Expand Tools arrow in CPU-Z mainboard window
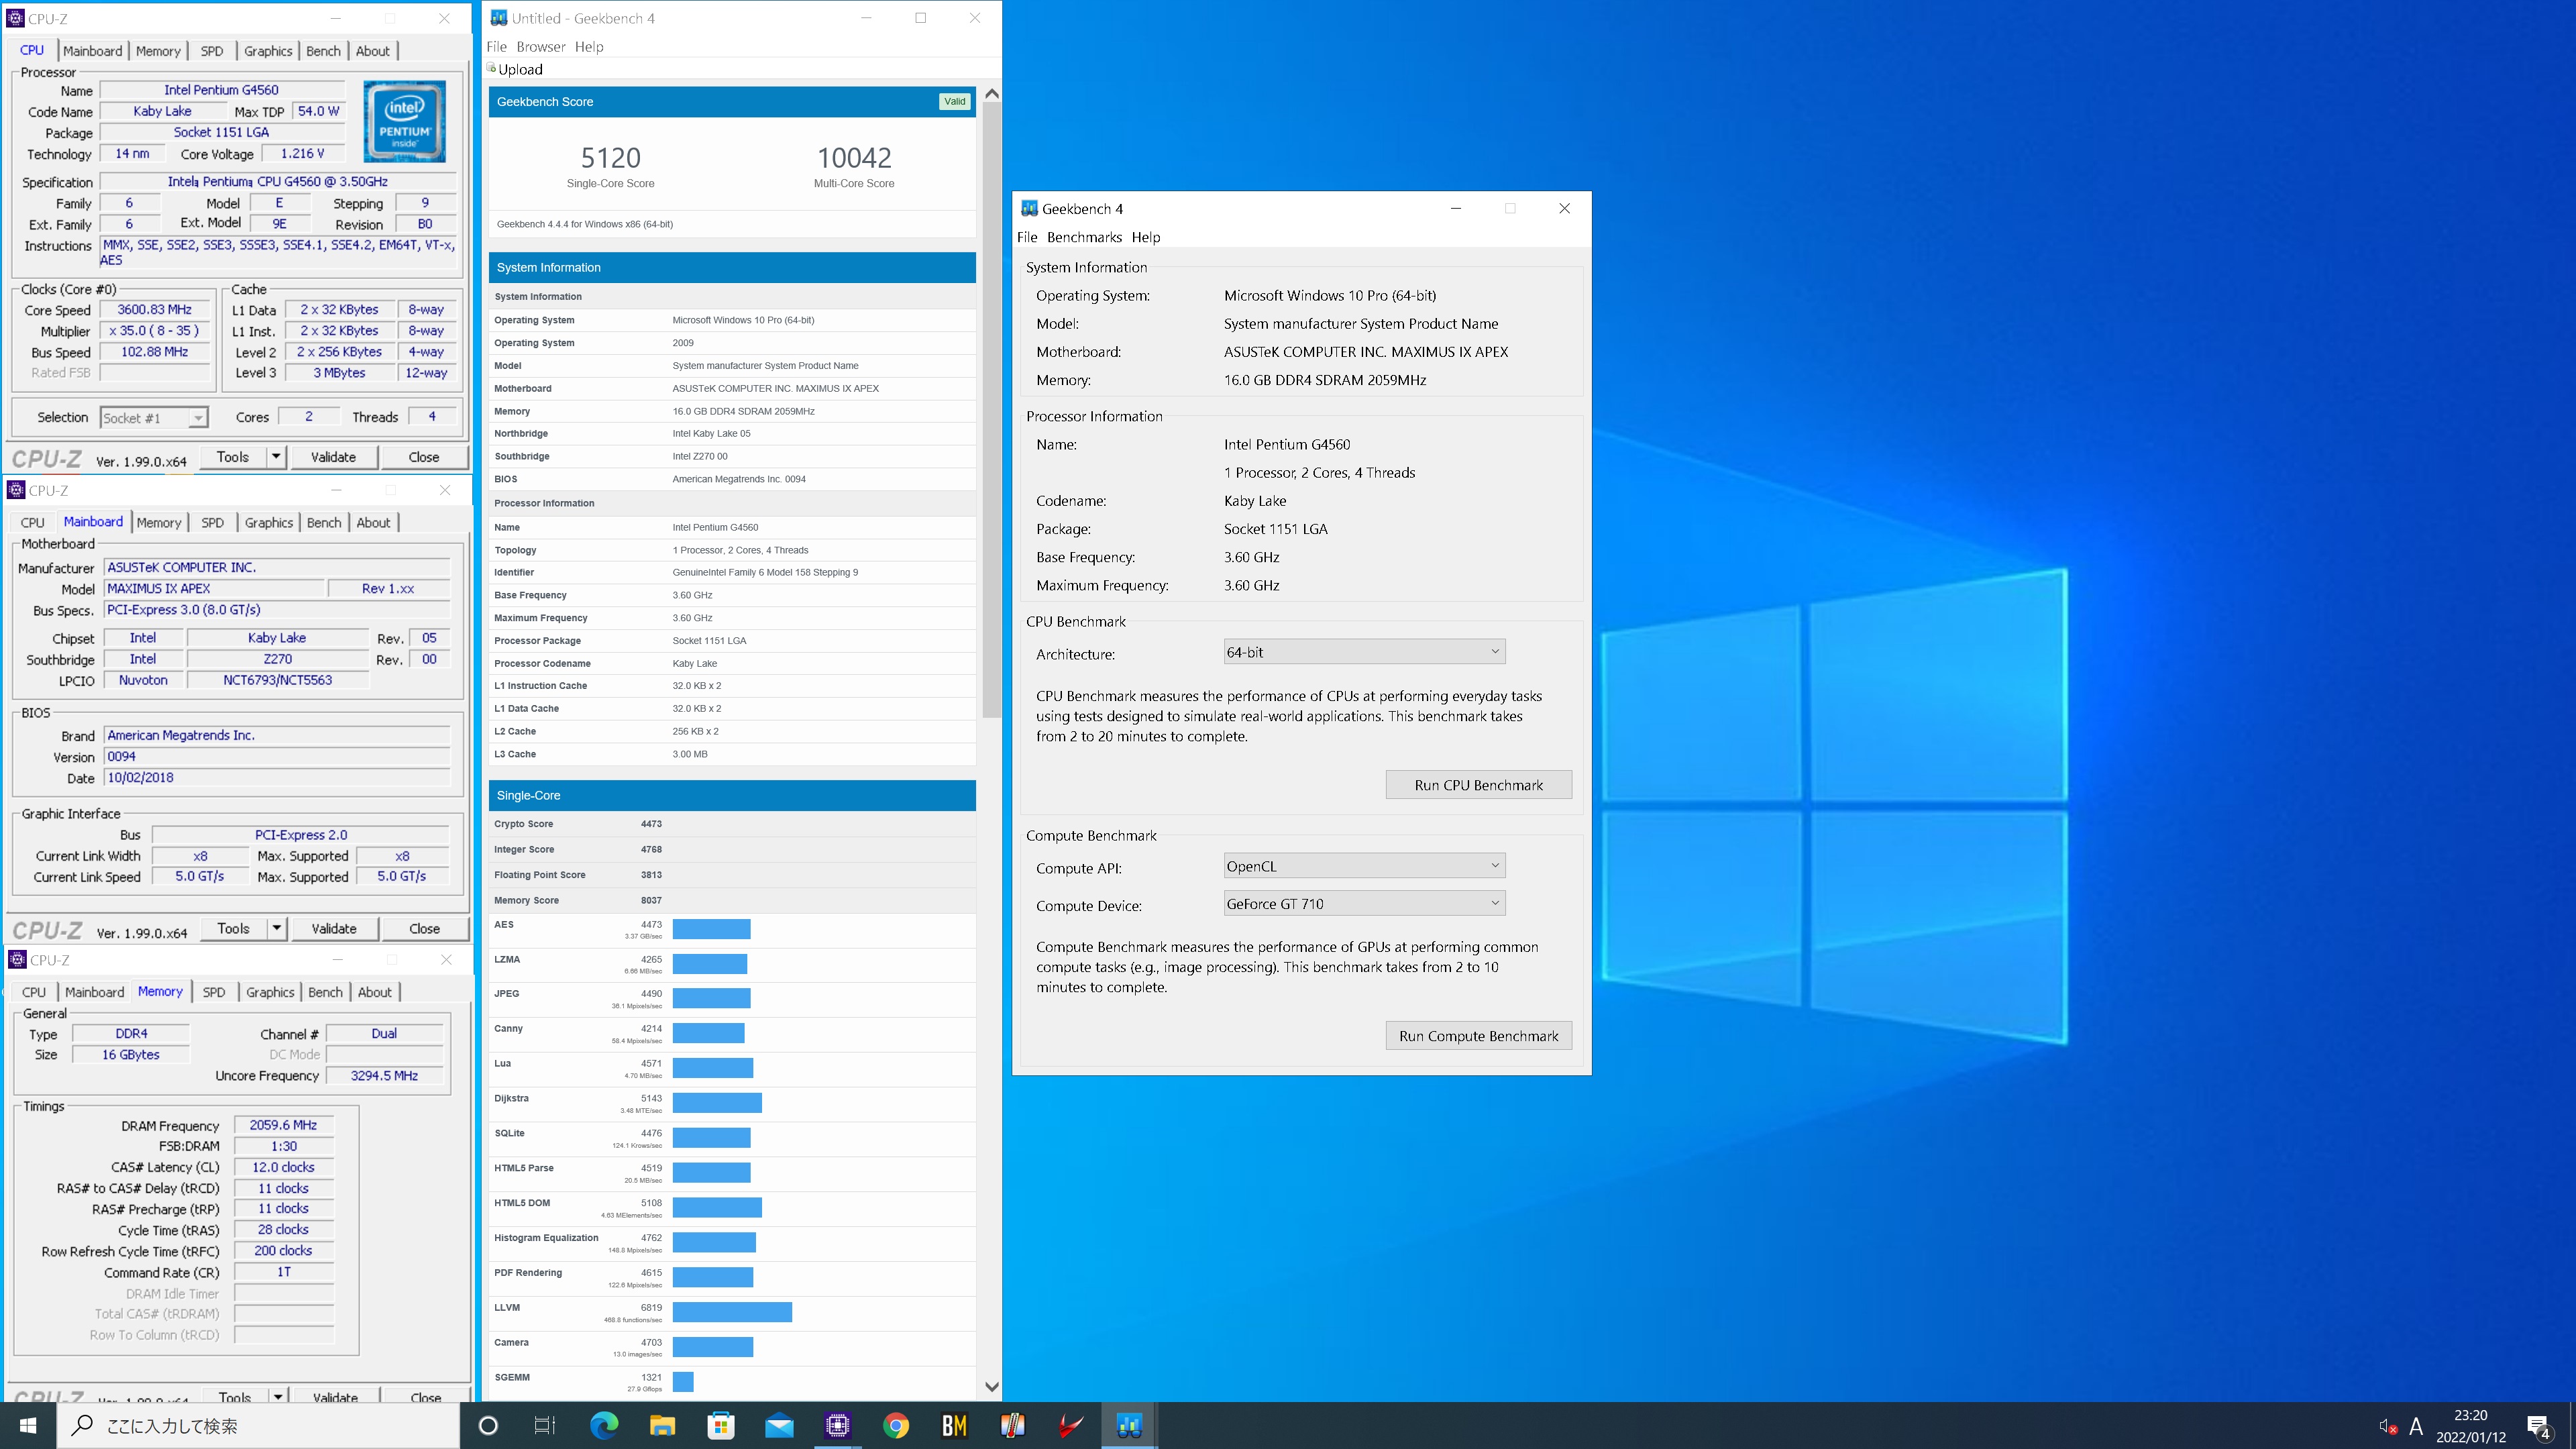The image size is (2576, 1449). (x=277, y=929)
